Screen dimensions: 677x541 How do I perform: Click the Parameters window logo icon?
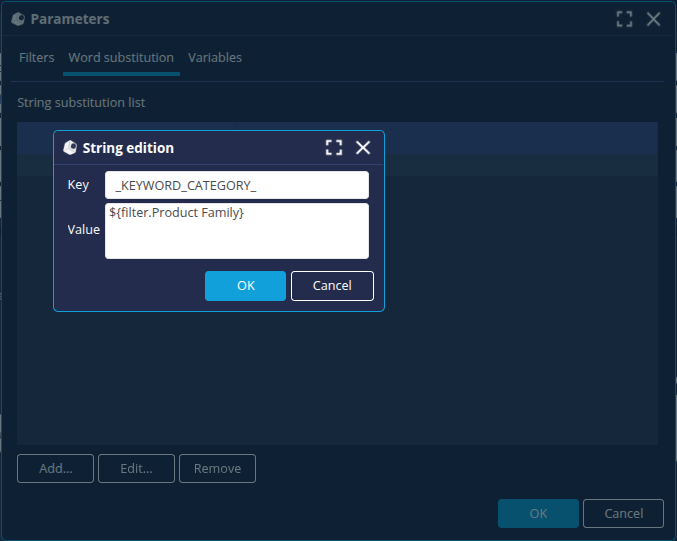[x=18, y=19]
